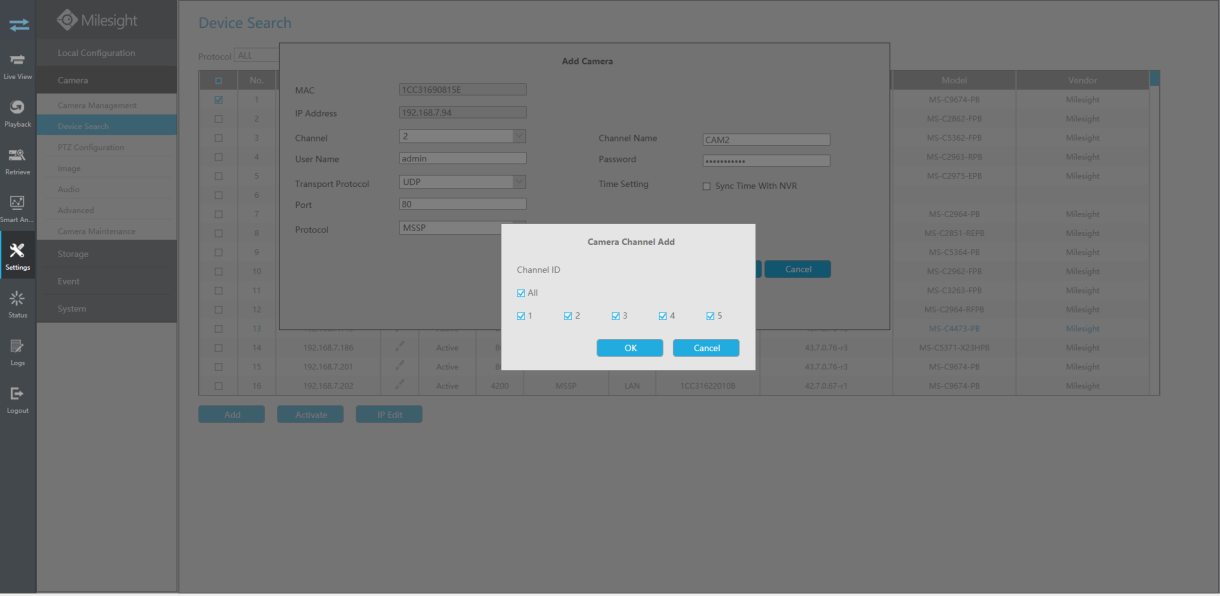Open the Channel dropdown showing 2

coord(462,137)
